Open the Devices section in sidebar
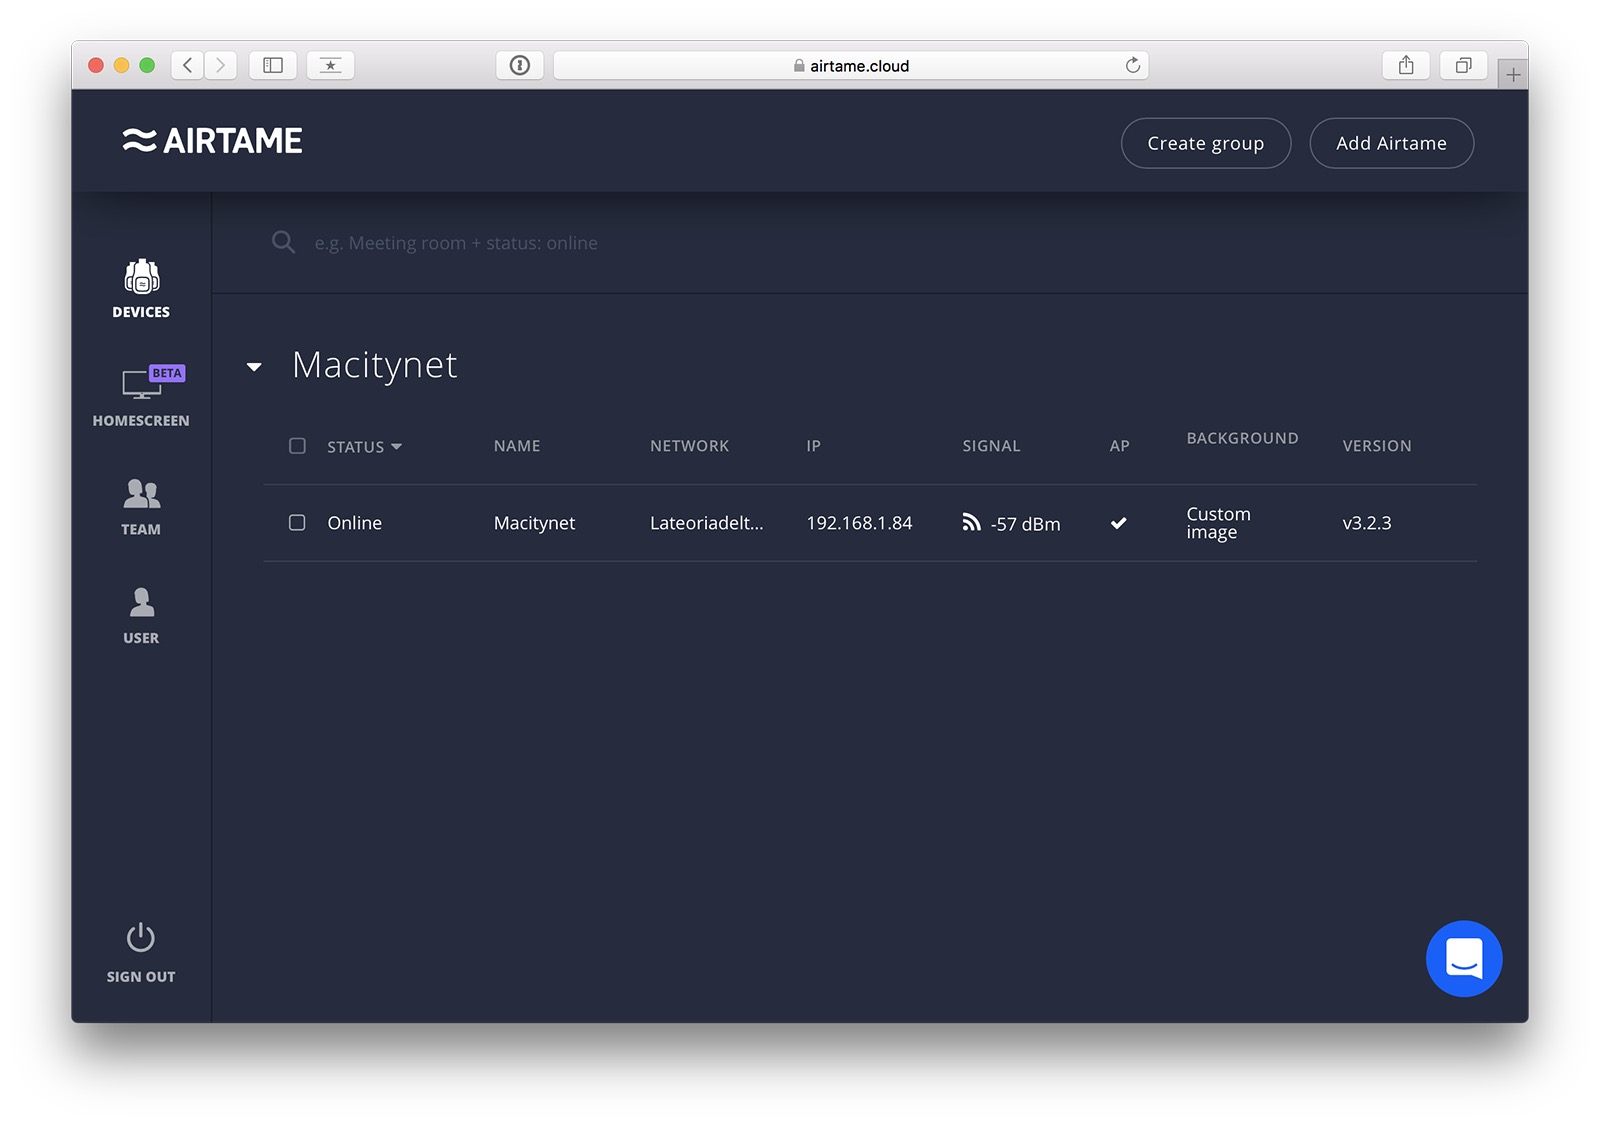 pos(141,289)
